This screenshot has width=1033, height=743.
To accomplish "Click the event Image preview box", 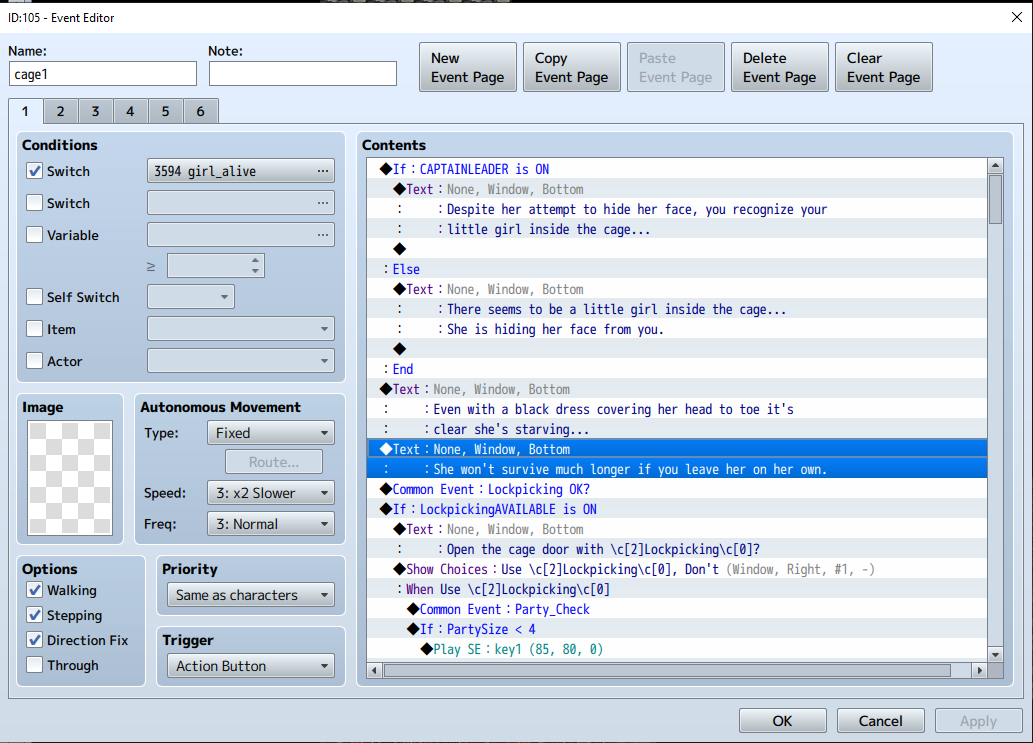I will pos(71,478).
